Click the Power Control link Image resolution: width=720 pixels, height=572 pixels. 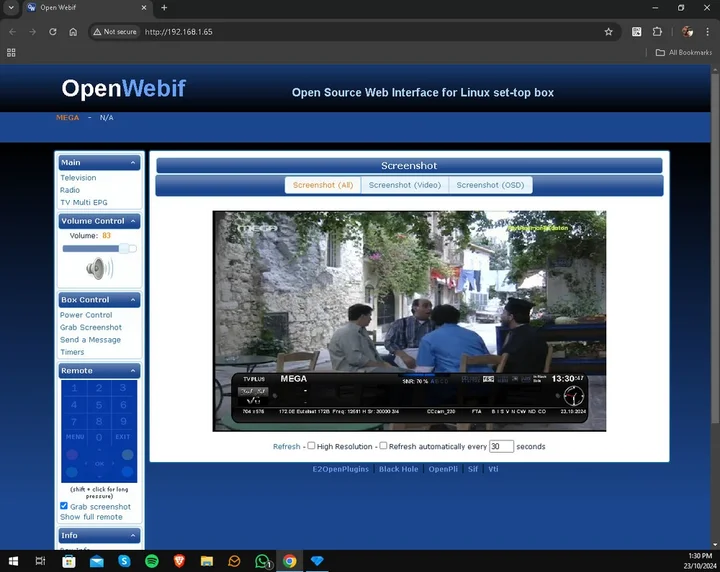tap(86, 315)
